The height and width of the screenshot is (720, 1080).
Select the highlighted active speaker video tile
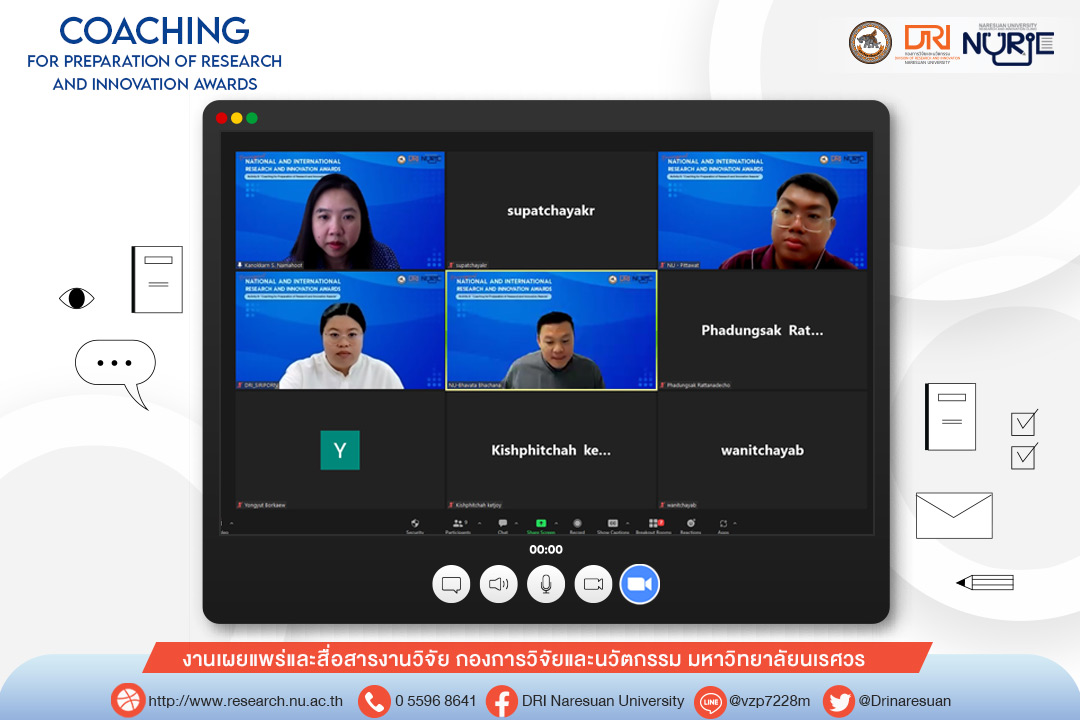click(552, 330)
